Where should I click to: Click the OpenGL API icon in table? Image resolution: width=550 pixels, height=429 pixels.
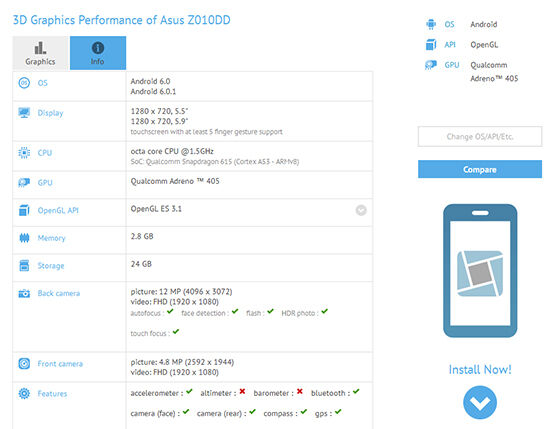click(x=24, y=210)
